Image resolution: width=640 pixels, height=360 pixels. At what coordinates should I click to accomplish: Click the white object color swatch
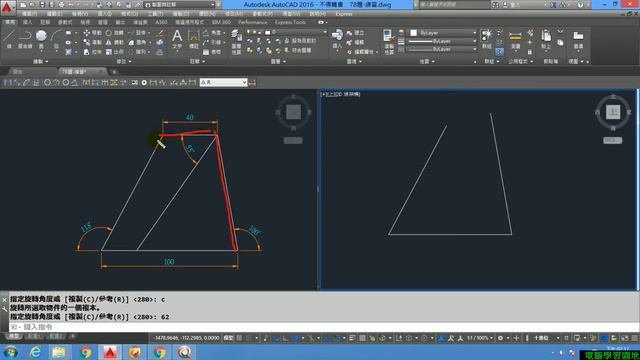413,33
